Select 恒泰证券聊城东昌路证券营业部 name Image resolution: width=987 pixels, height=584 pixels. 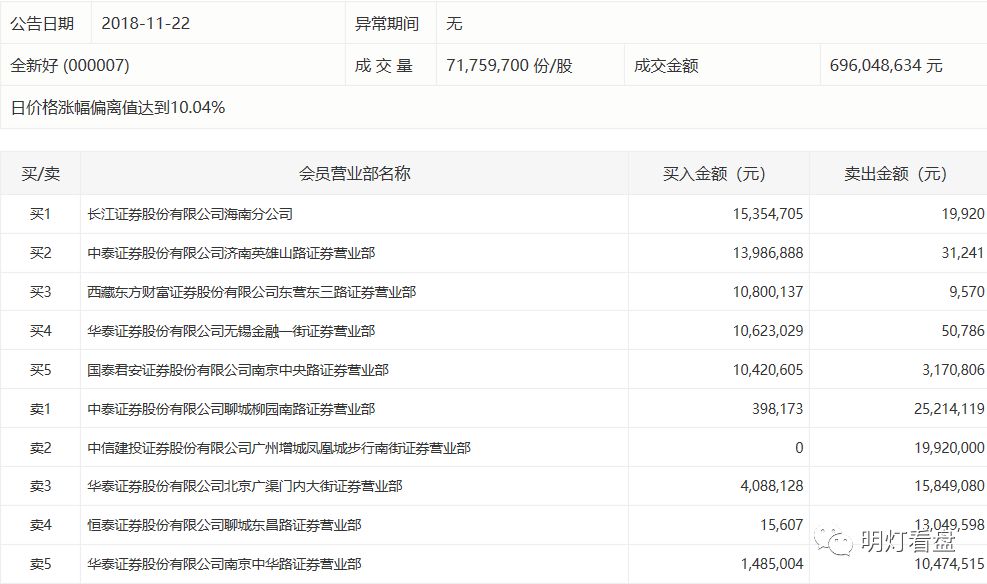point(224,525)
